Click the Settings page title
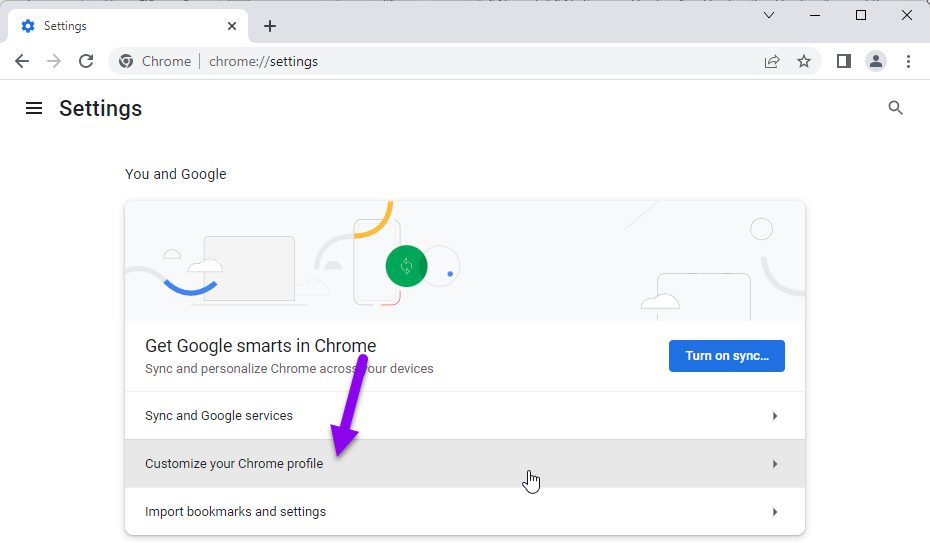The width and height of the screenshot is (930, 543). click(x=100, y=108)
